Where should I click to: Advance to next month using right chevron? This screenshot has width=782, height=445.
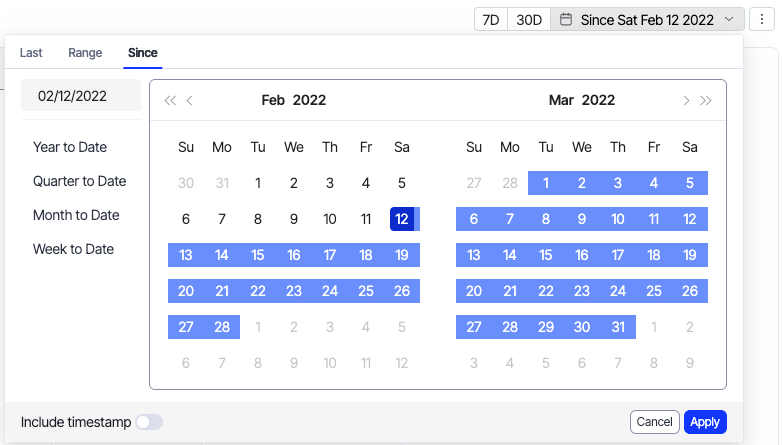pos(686,100)
